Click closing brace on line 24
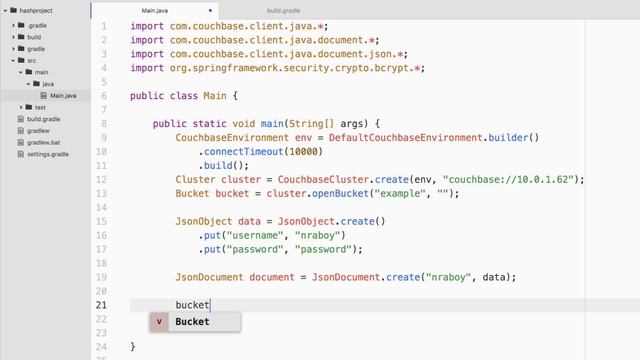This screenshot has width=640, height=360. coord(133,347)
